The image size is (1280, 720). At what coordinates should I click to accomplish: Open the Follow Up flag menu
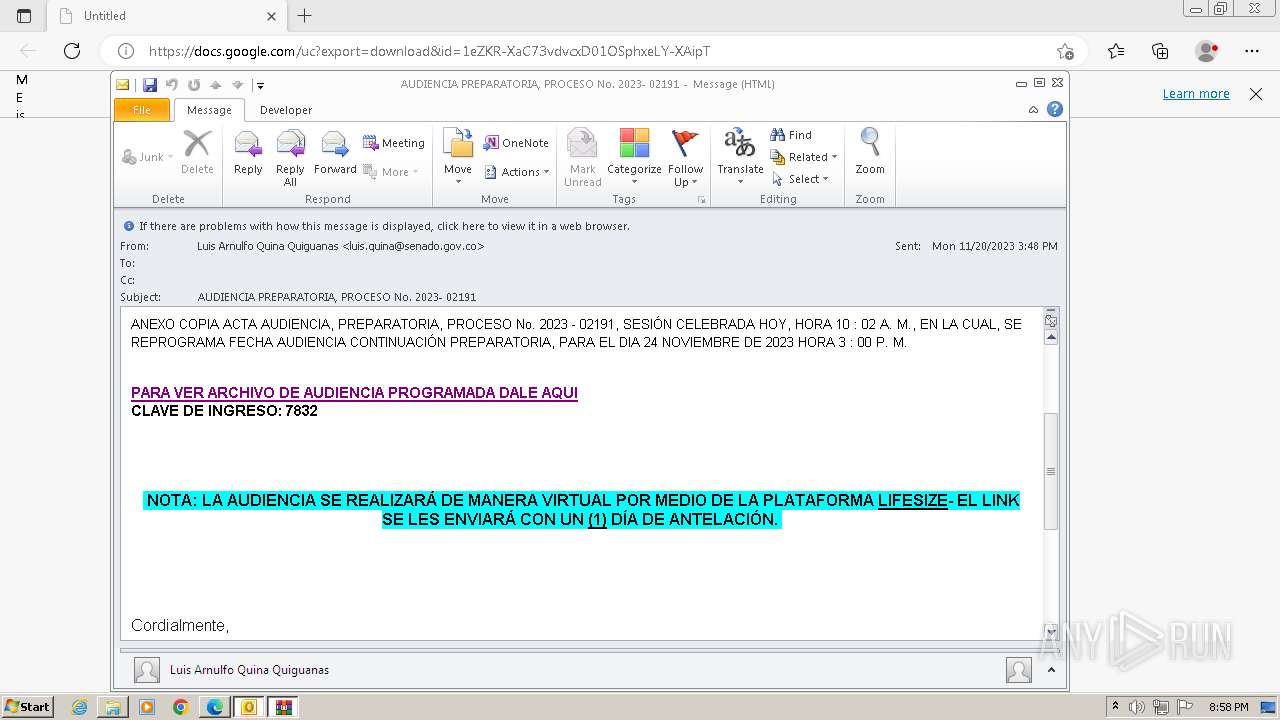(x=686, y=158)
